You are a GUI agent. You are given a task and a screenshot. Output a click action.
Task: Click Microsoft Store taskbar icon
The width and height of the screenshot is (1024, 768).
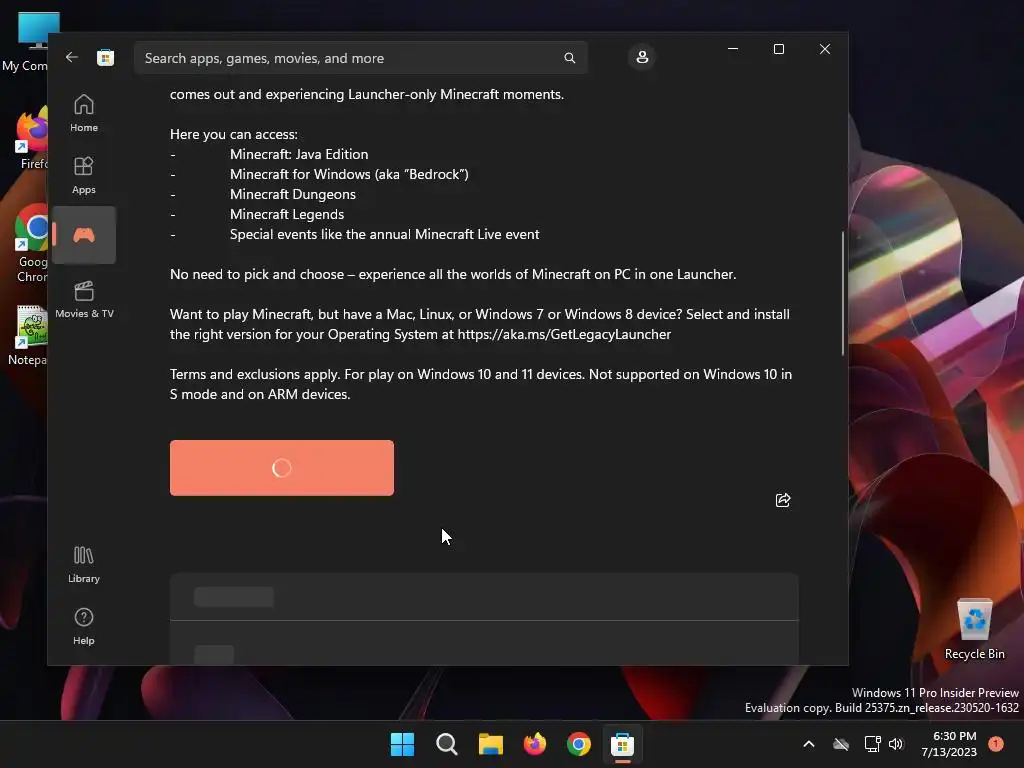[x=622, y=744]
